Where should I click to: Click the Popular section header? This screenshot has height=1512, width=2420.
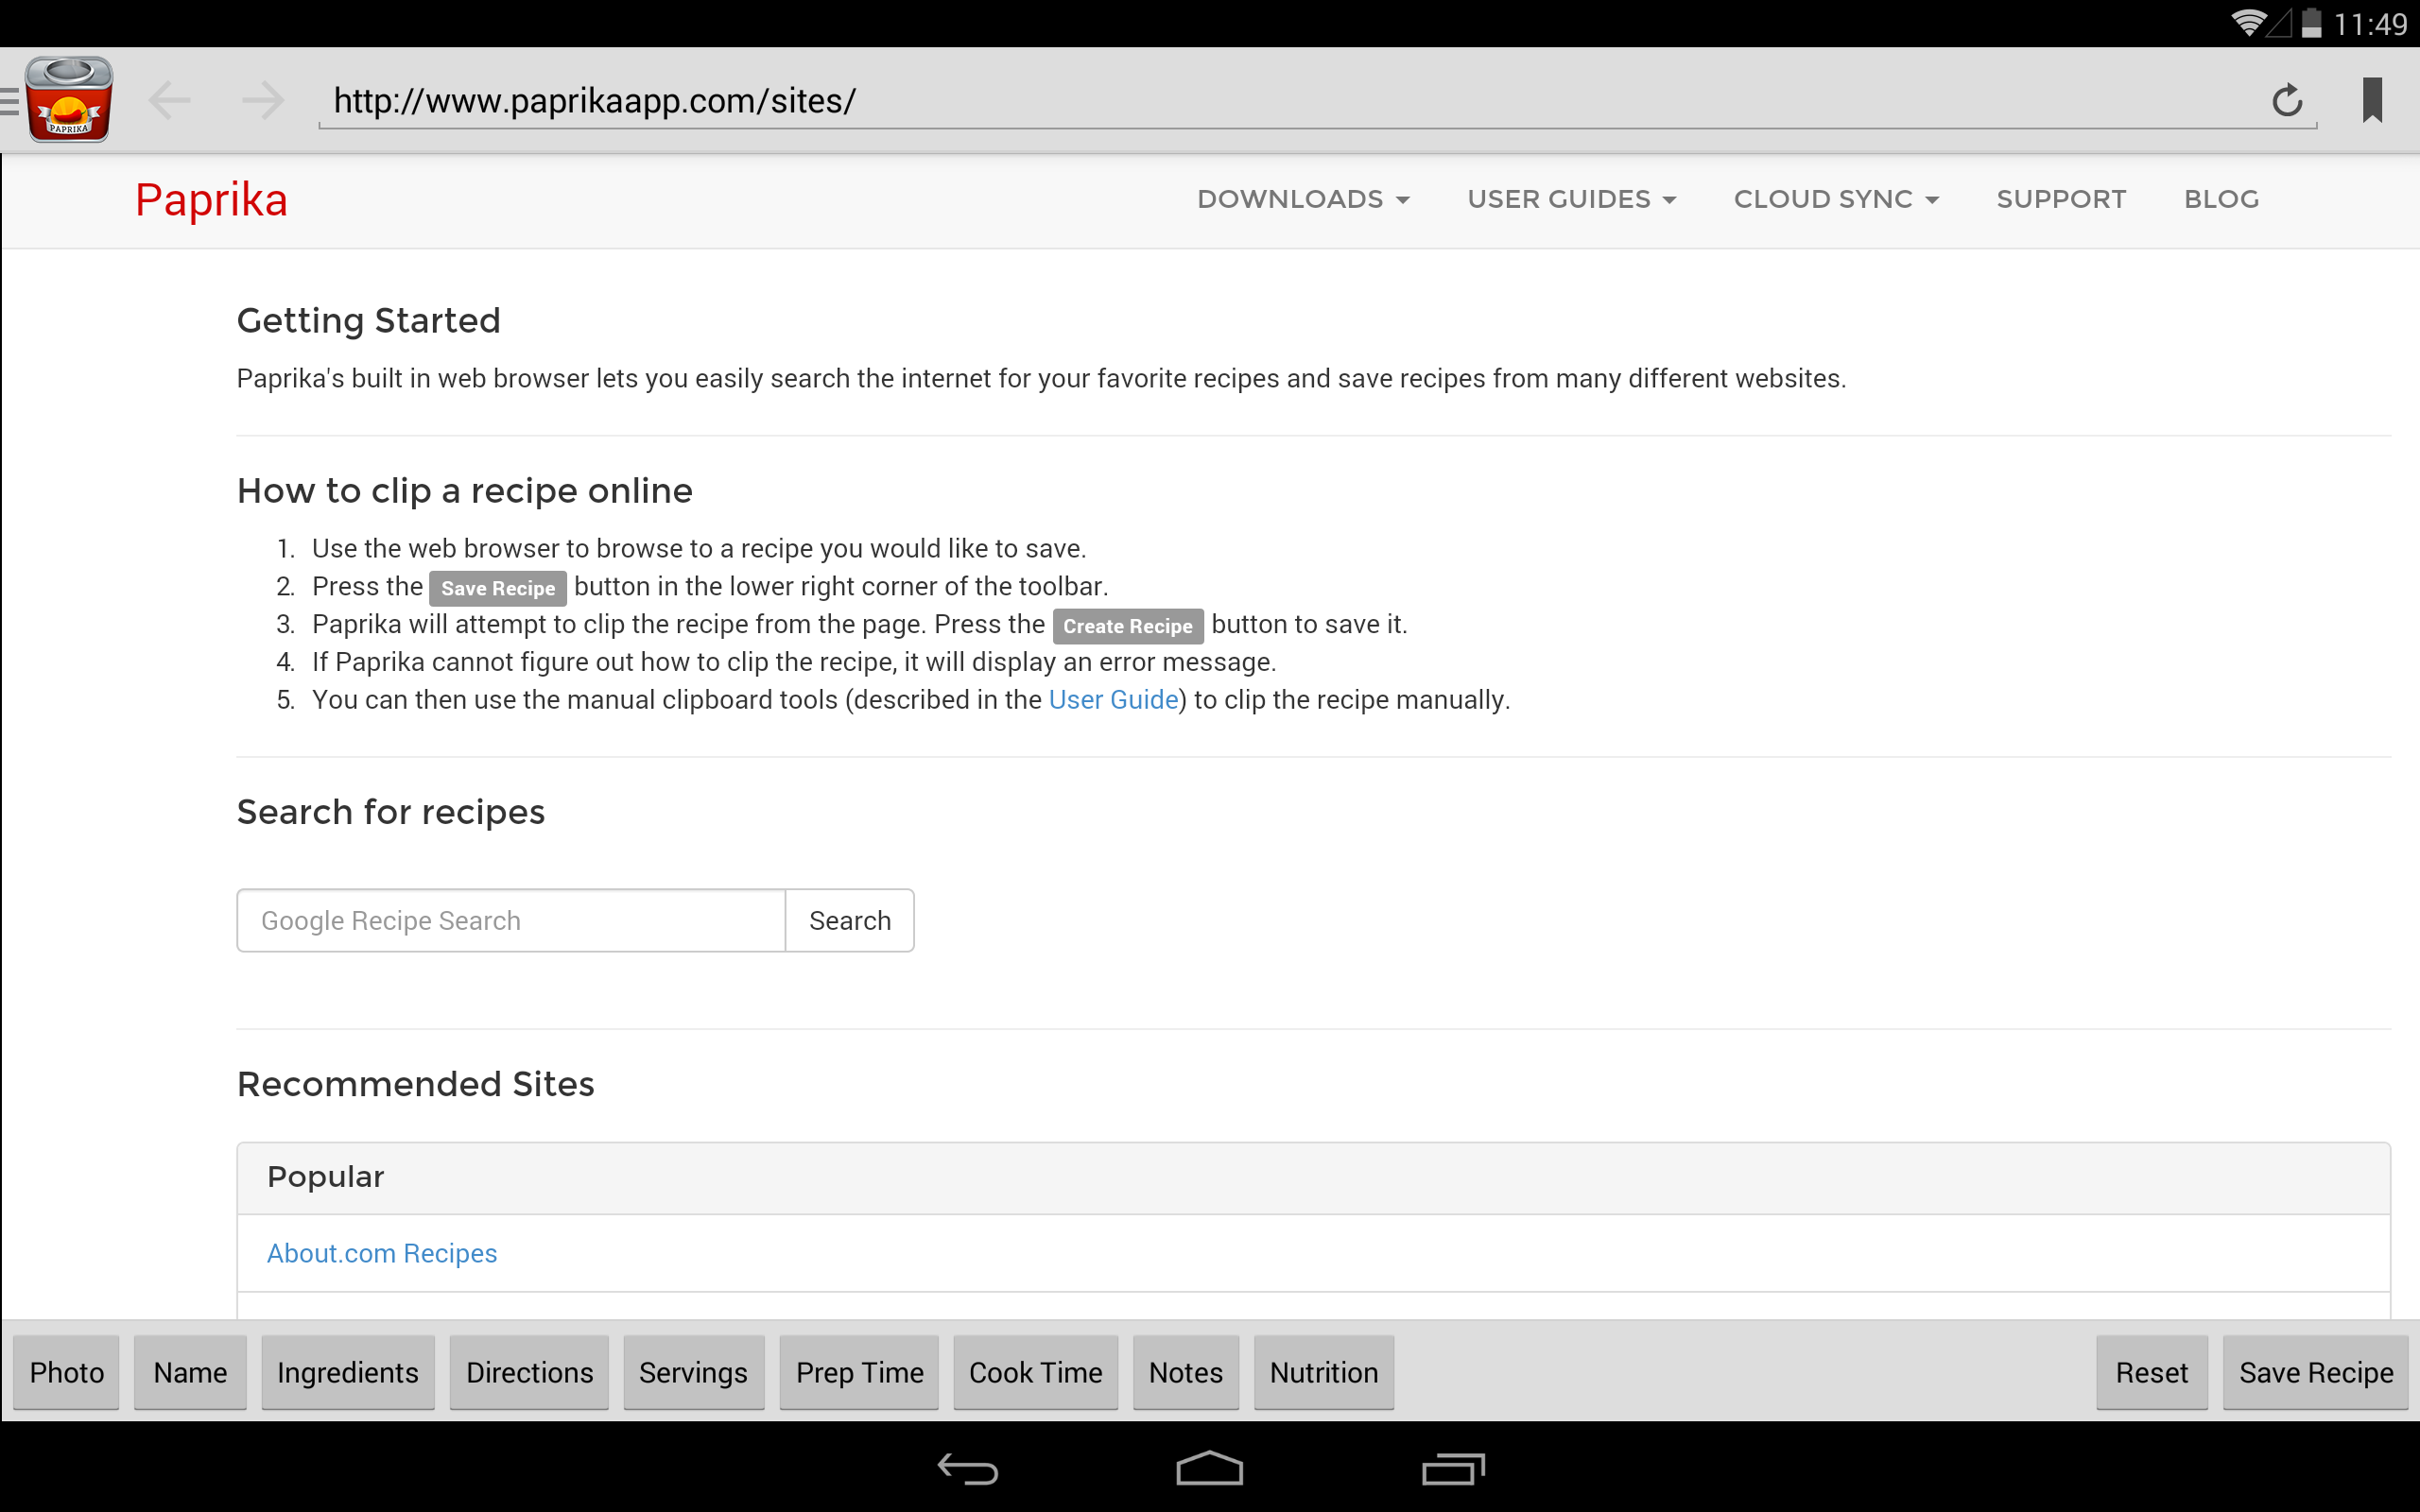(x=1314, y=1178)
